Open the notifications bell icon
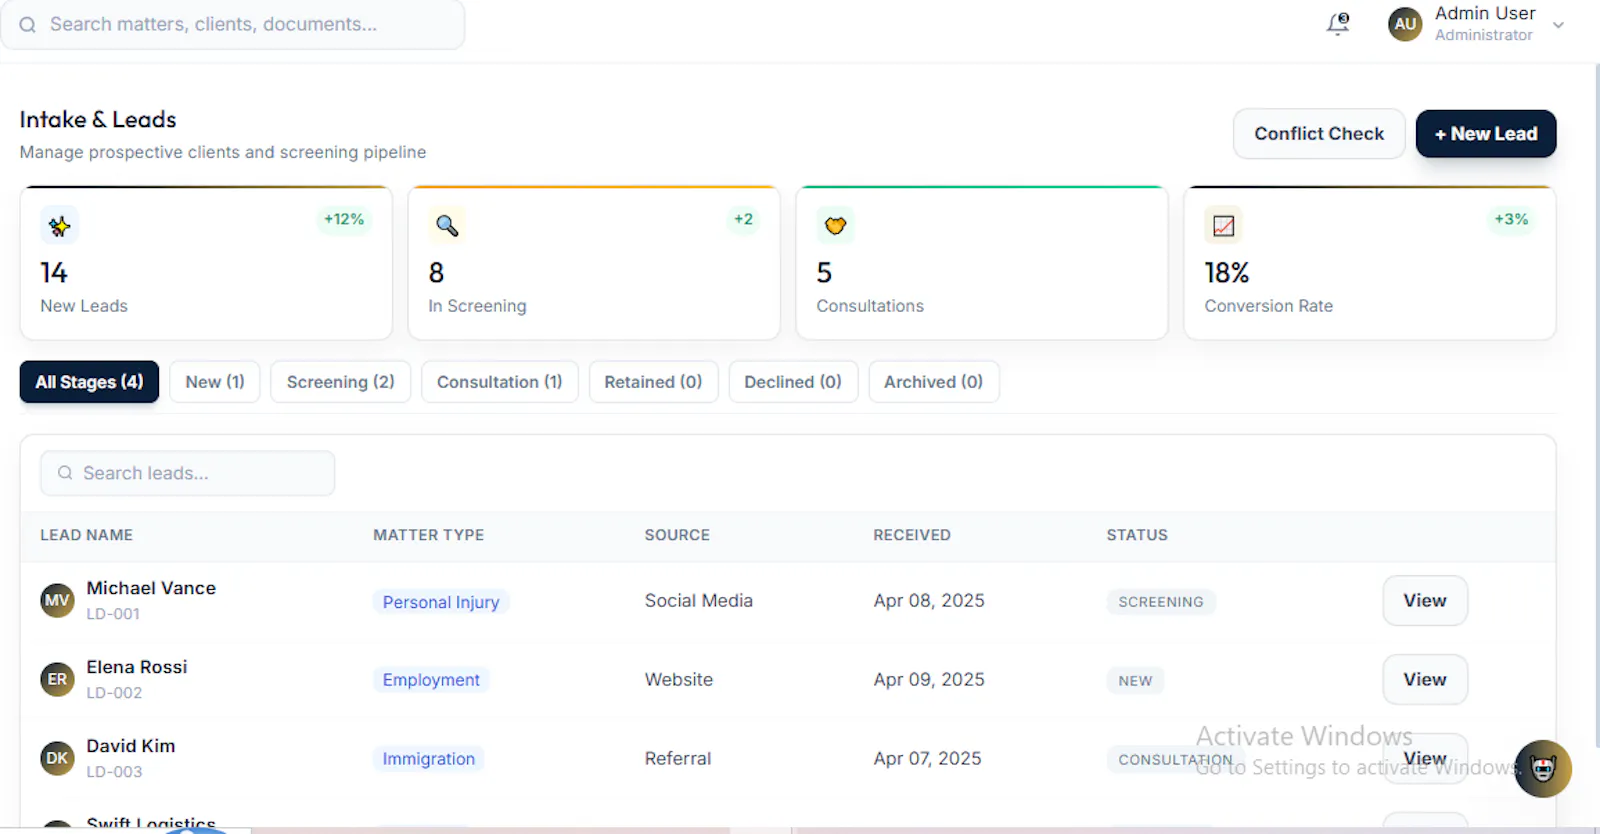The image size is (1600, 834). [1337, 24]
